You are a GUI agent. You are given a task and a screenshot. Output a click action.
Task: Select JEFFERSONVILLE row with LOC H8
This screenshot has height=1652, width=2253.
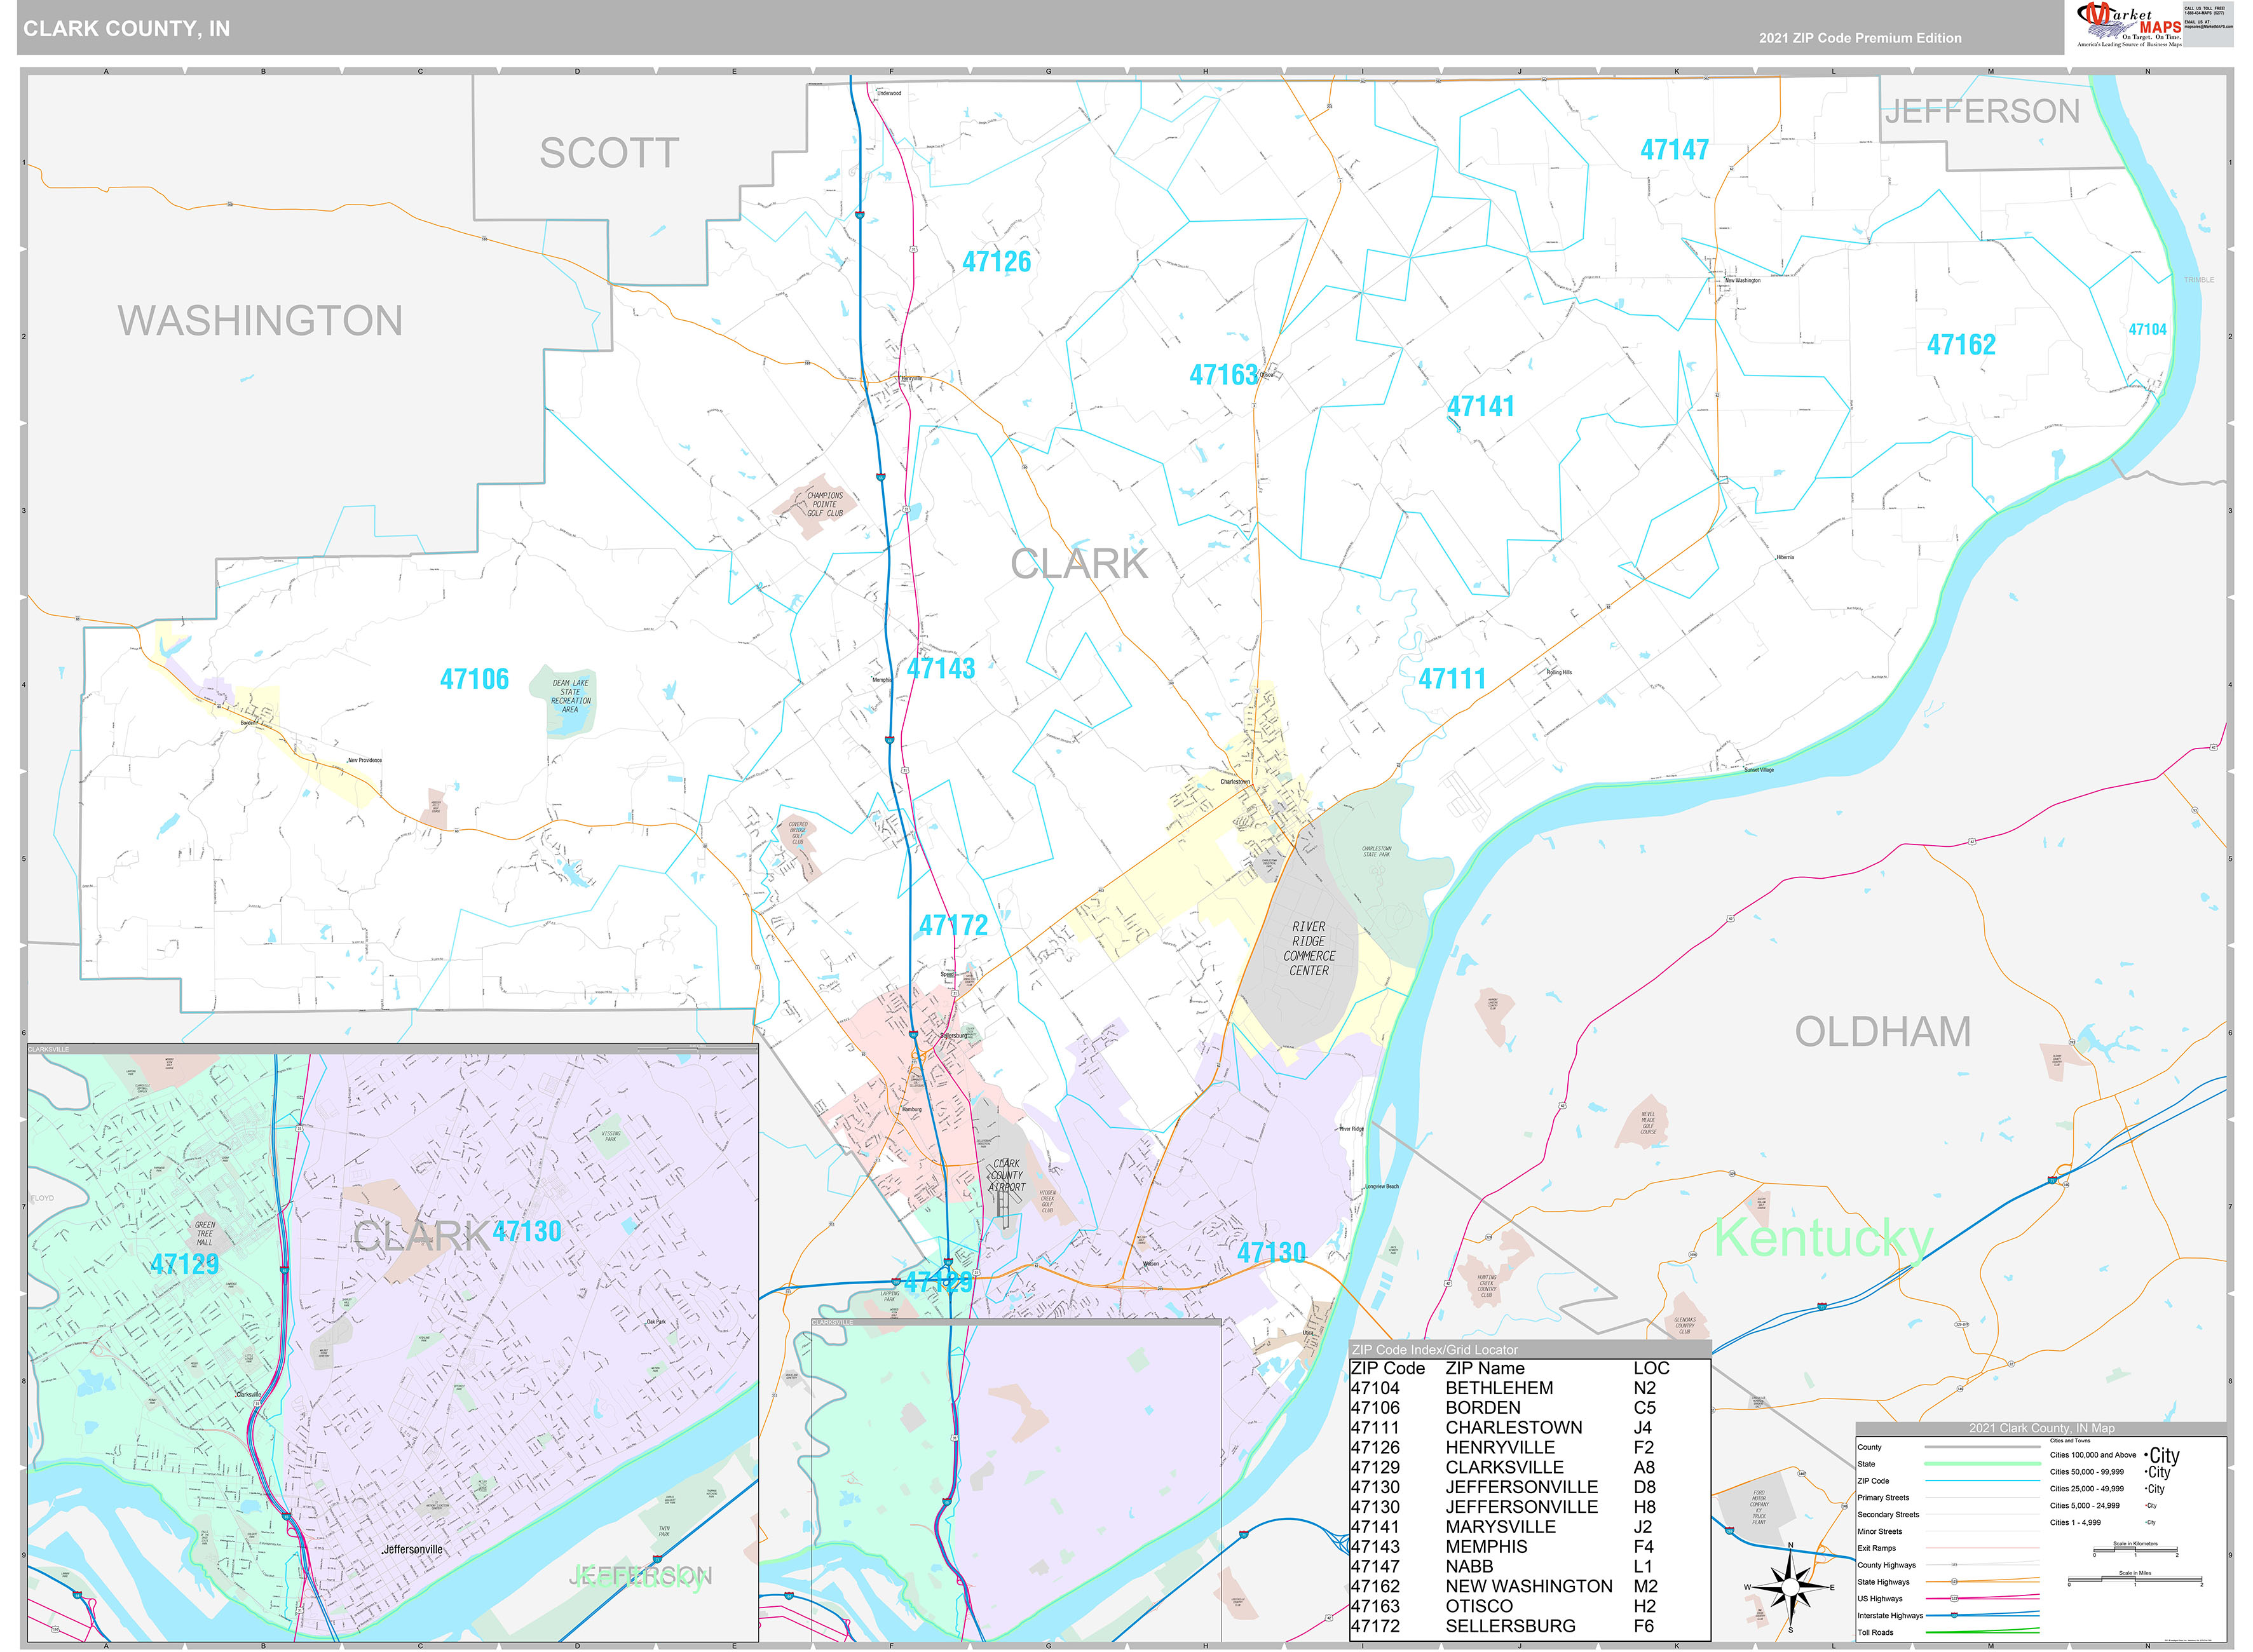pyautogui.click(x=1529, y=1507)
